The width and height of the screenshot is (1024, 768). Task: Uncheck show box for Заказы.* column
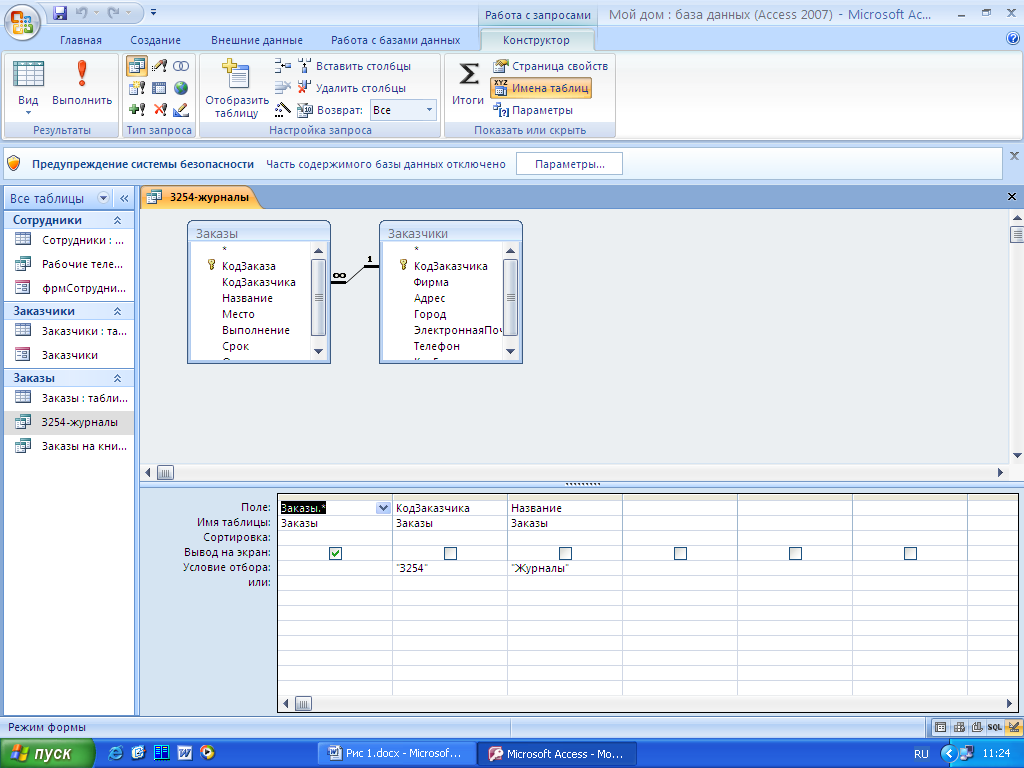[335, 553]
